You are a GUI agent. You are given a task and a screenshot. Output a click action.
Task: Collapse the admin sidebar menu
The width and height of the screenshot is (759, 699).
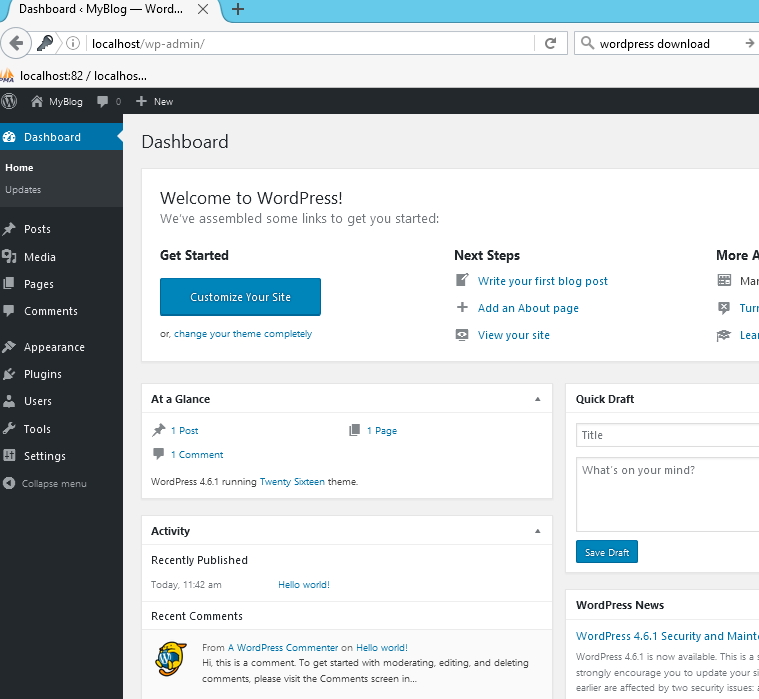pos(45,483)
